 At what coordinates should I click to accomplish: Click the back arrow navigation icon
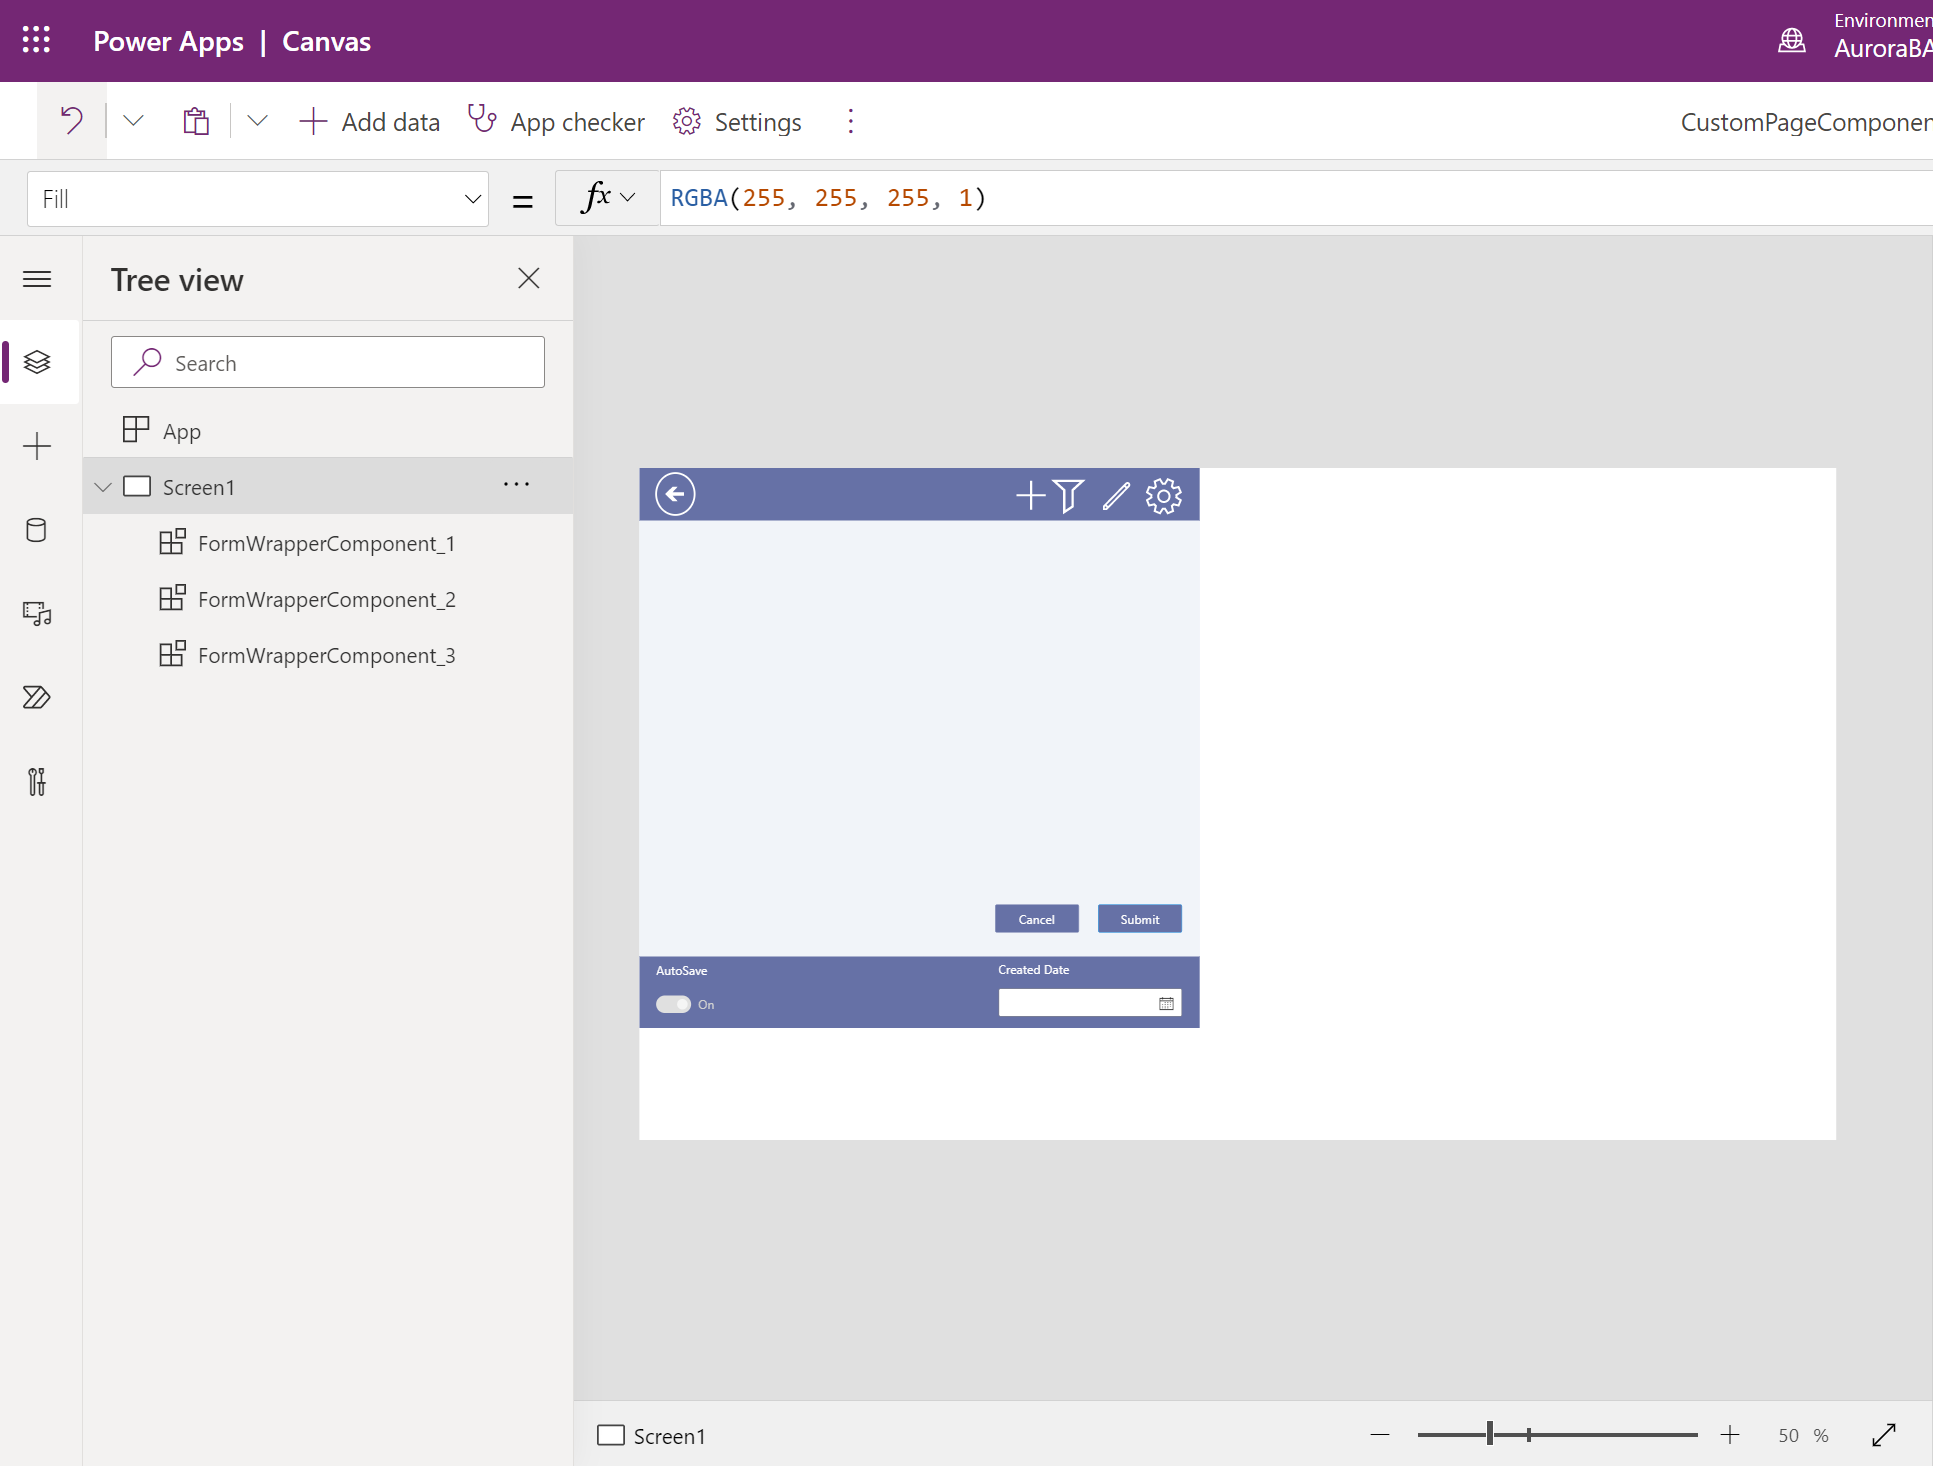pos(675,494)
